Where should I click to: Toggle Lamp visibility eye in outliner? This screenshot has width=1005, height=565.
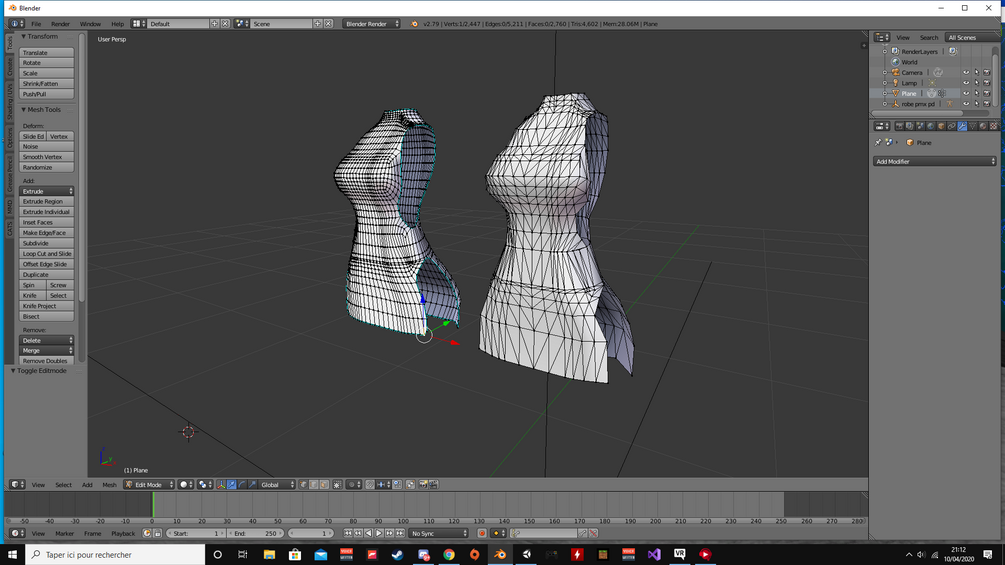tap(966, 83)
